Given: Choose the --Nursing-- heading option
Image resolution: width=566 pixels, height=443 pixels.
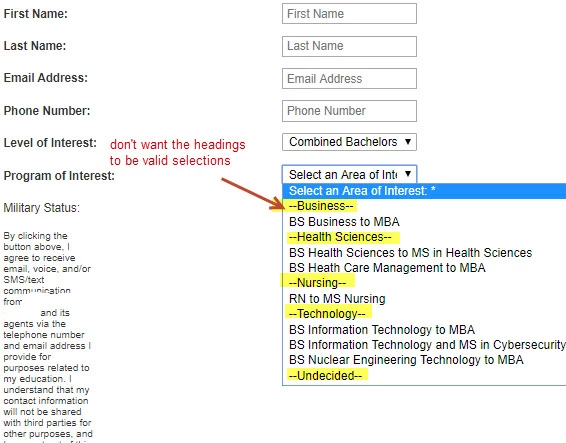Looking at the screenshot, I should click(424, 283).
